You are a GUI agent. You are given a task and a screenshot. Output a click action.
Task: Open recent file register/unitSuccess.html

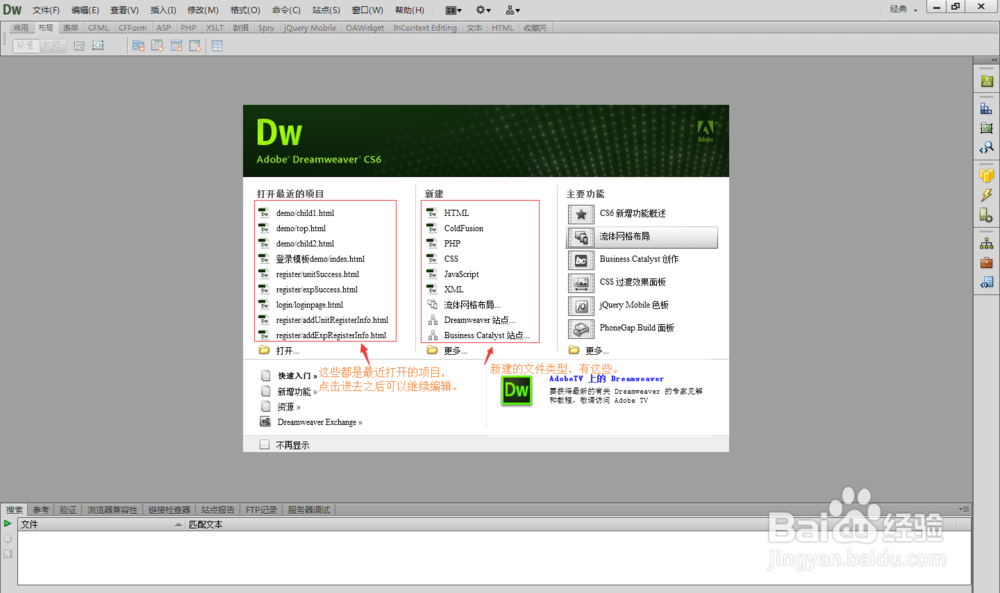[x=318, y=274]
